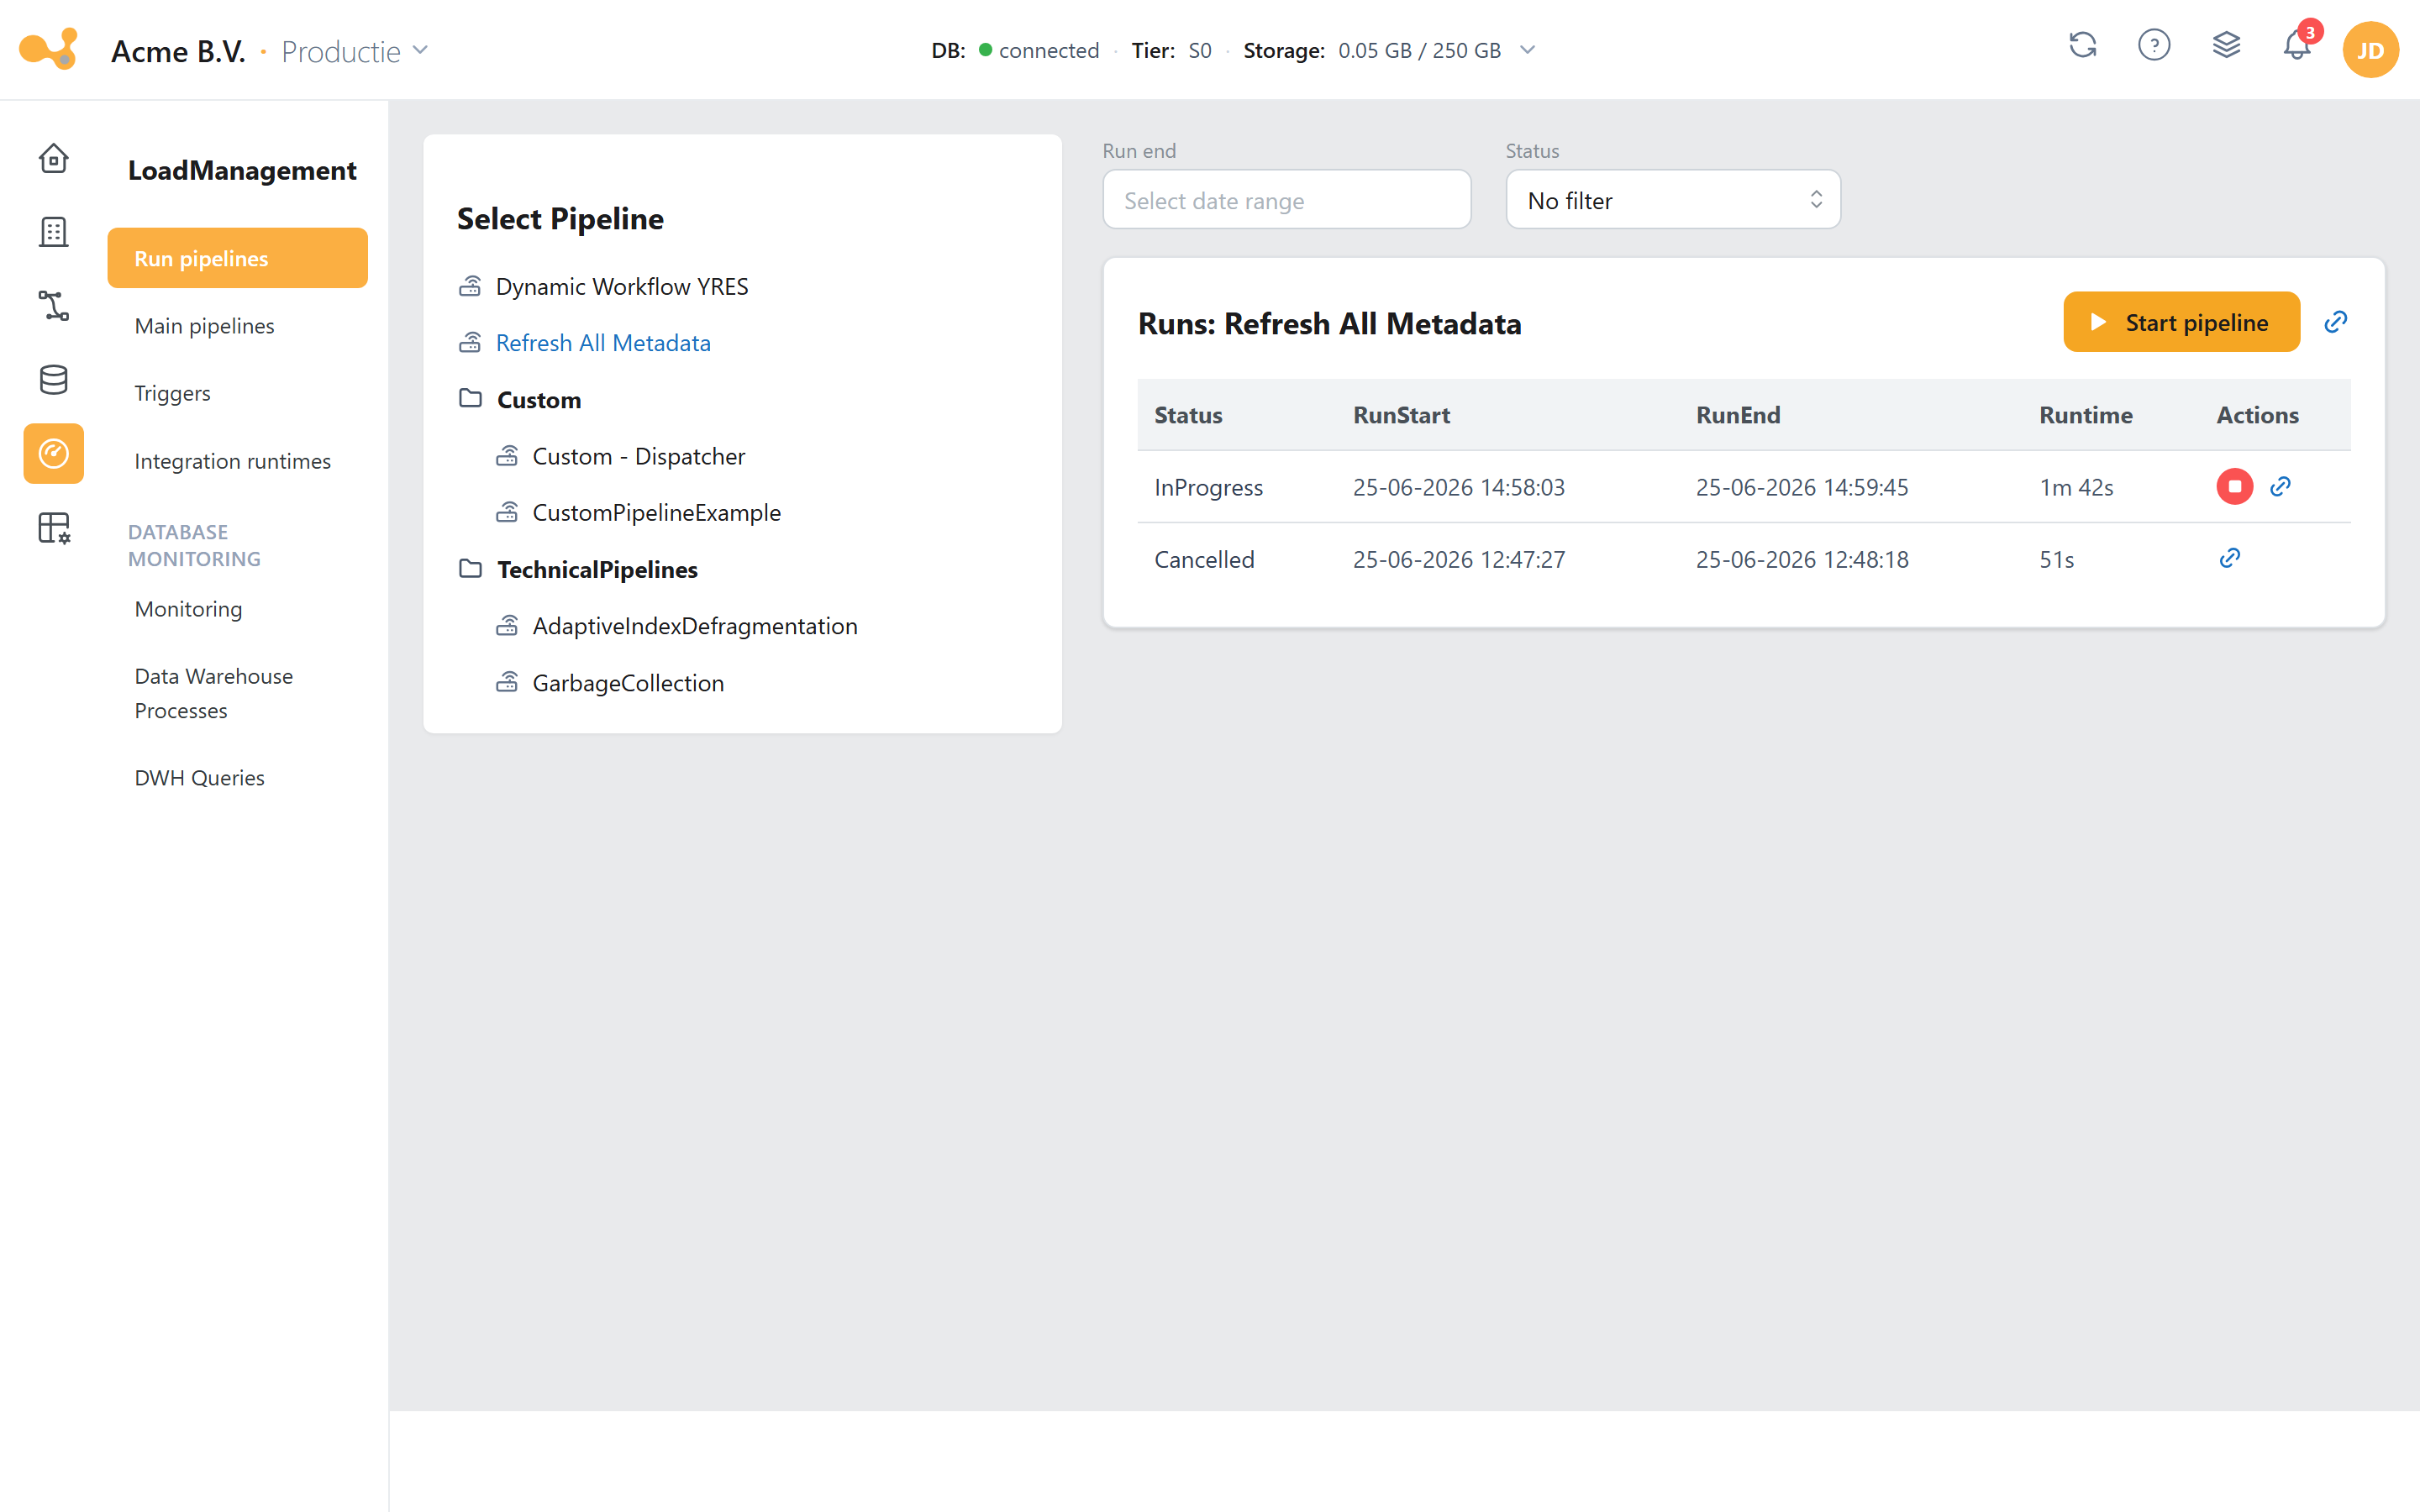The height and width of the screenshot is (1512, 2420).
Task: Click the Acme B.V. organization name
Action: (178, 51)
